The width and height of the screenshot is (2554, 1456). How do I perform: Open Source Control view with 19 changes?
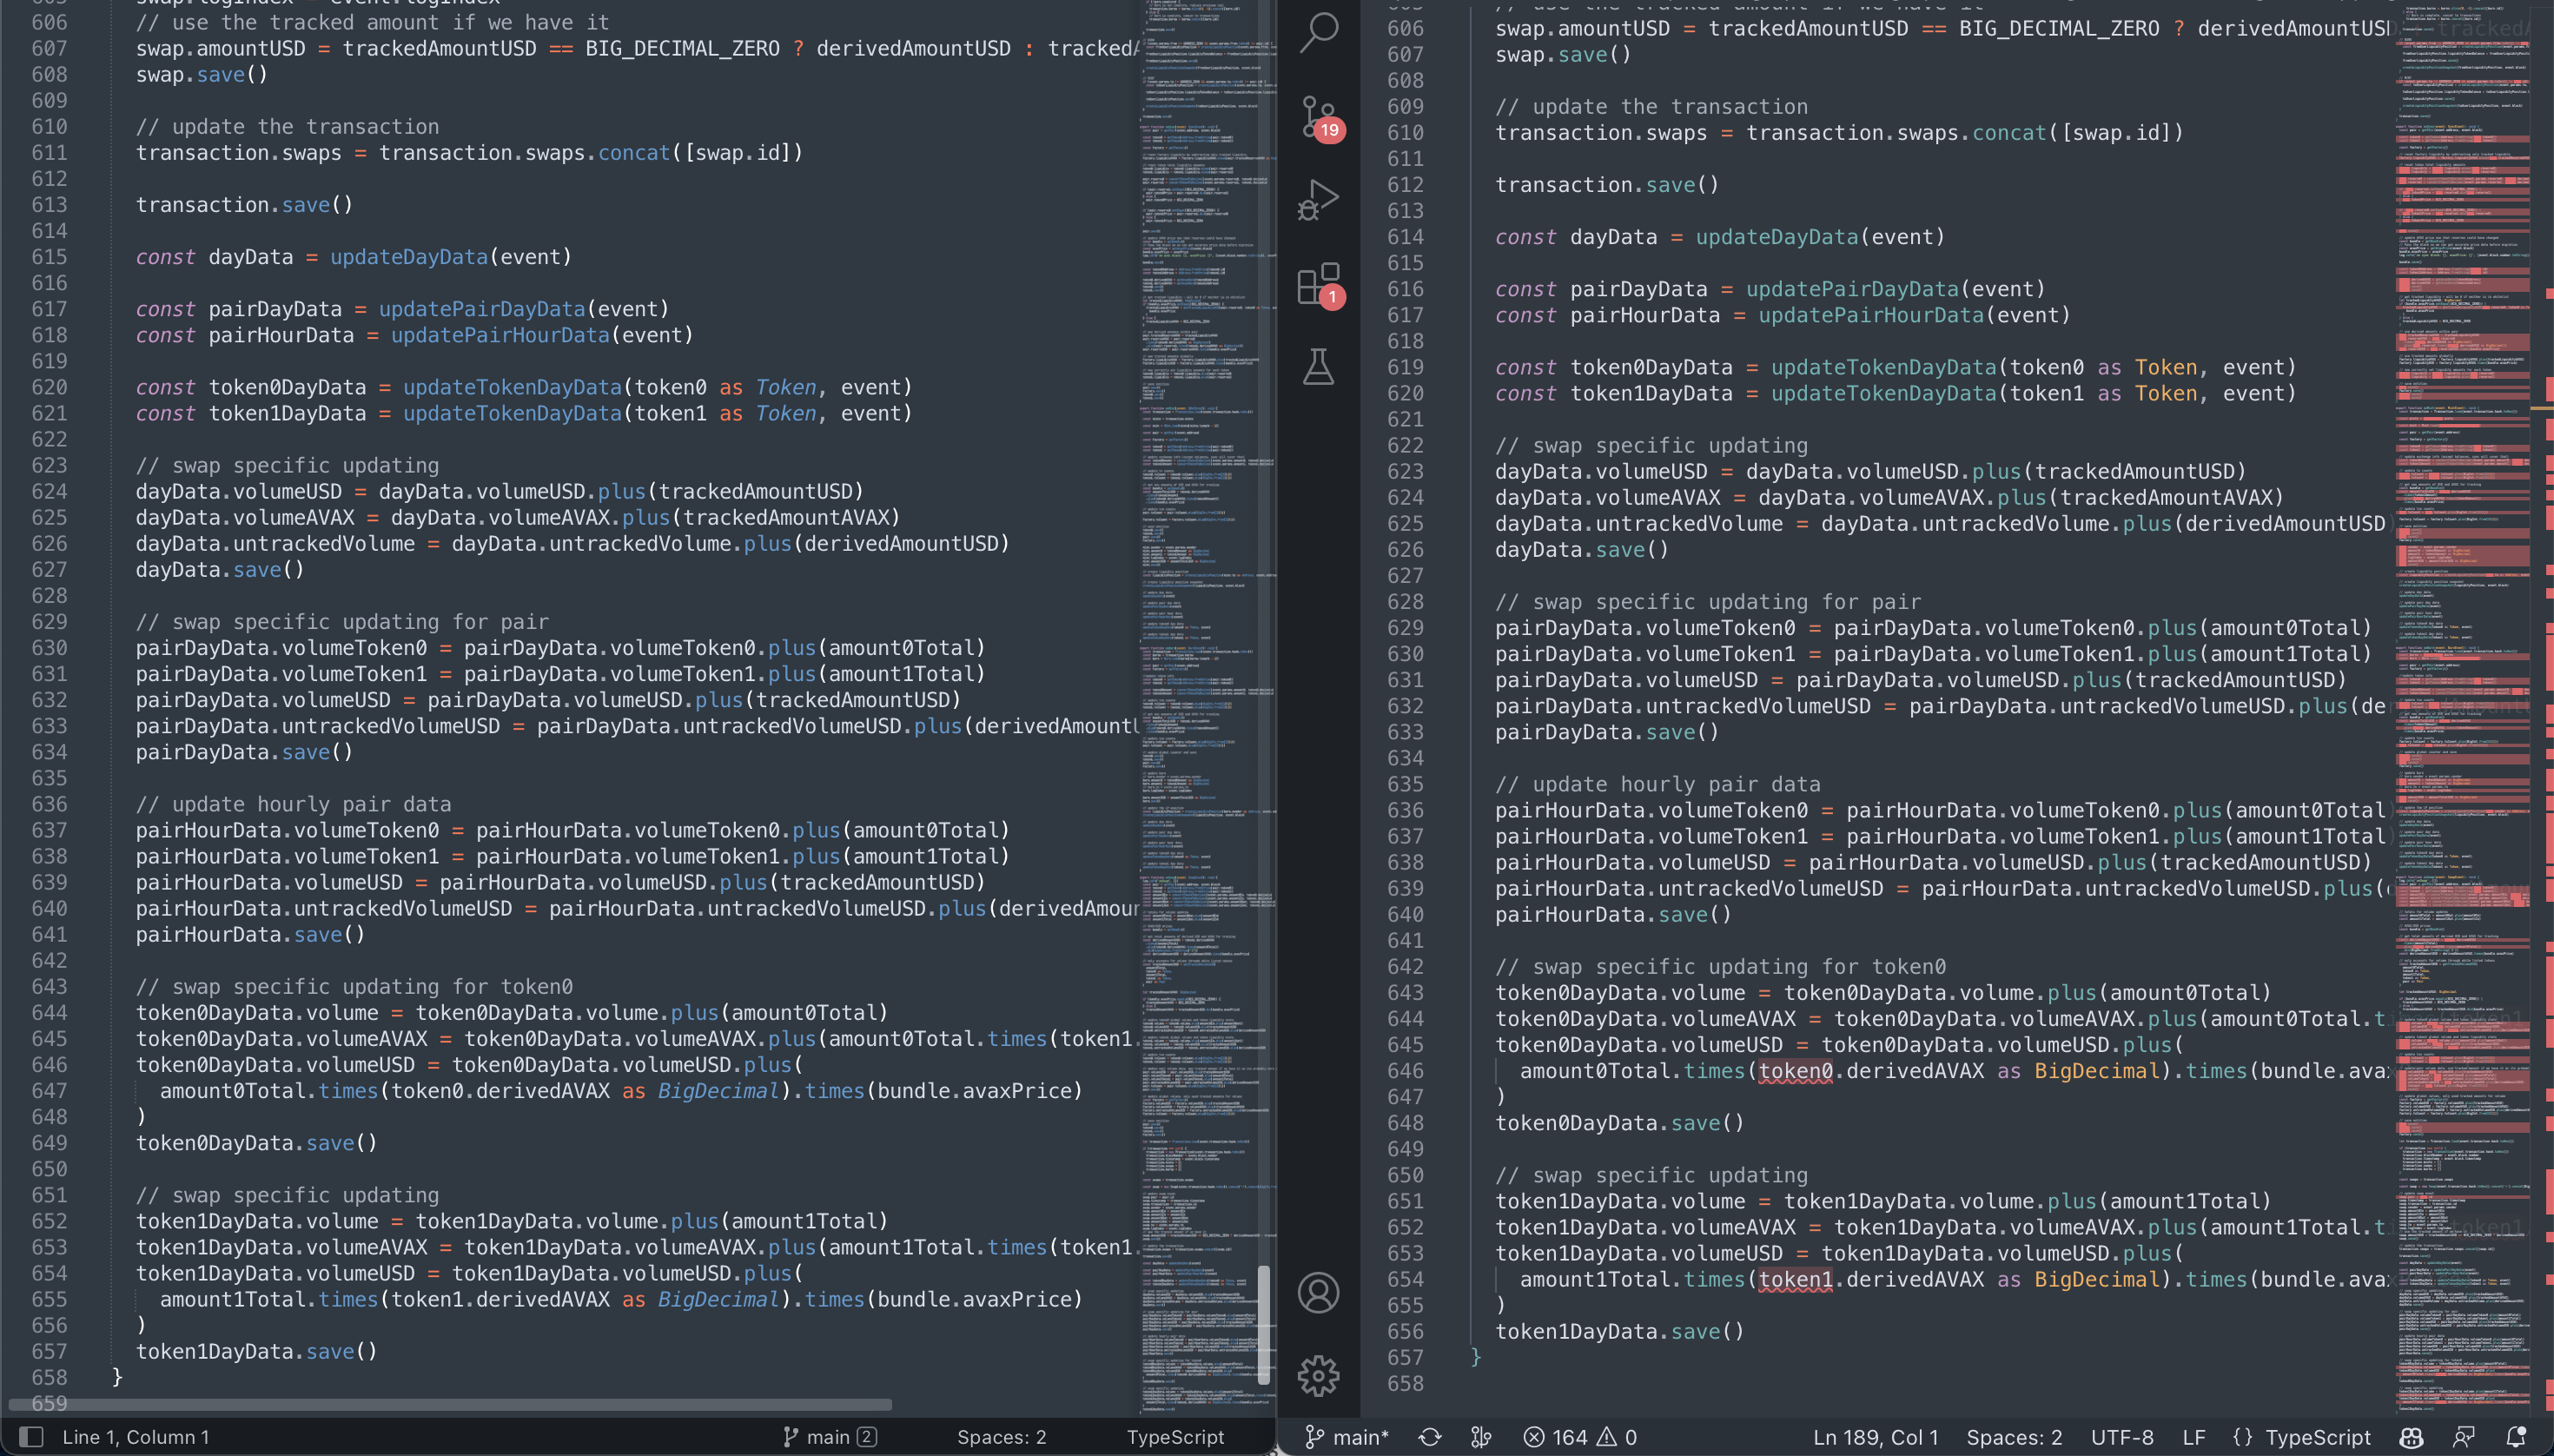click(1318, 116)
